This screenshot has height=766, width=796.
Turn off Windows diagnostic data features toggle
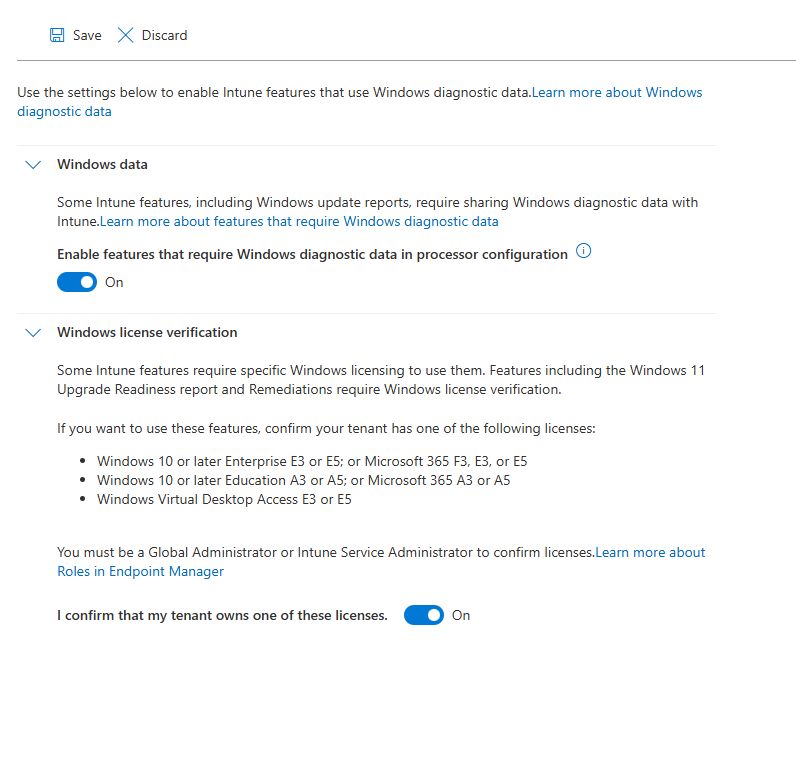click(x=77, y=282)
